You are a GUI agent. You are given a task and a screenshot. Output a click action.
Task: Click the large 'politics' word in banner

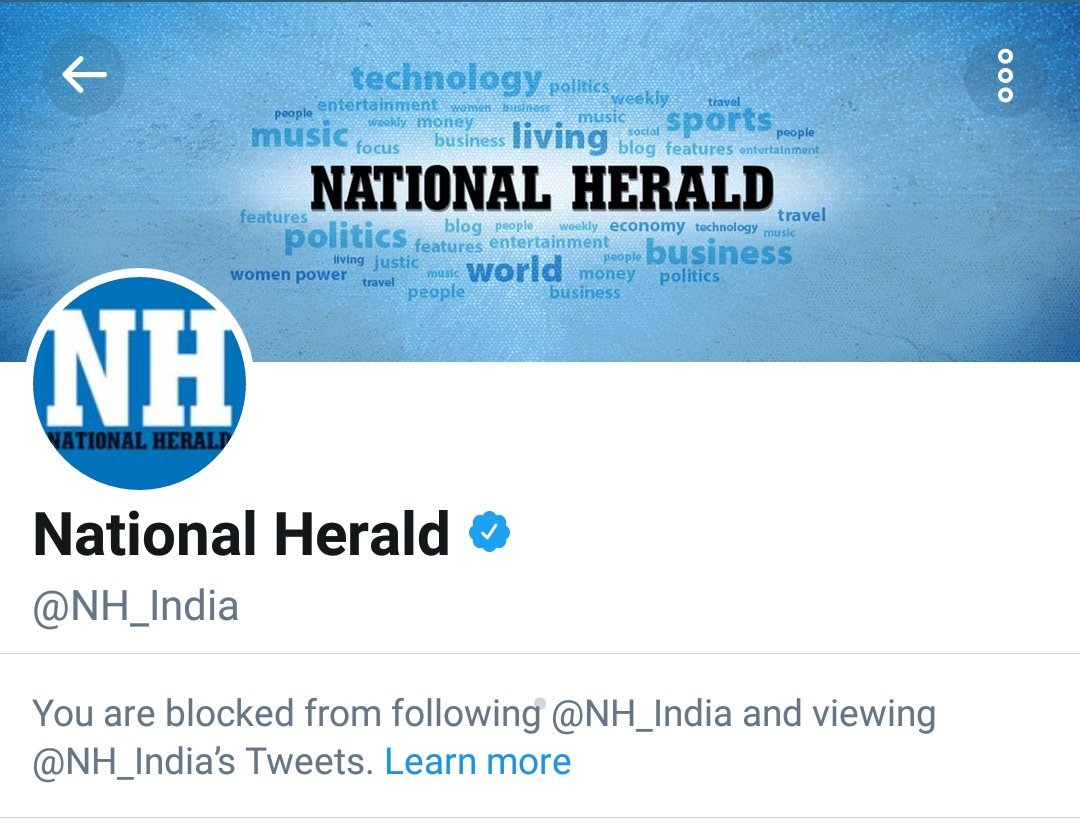pos(346,237)
